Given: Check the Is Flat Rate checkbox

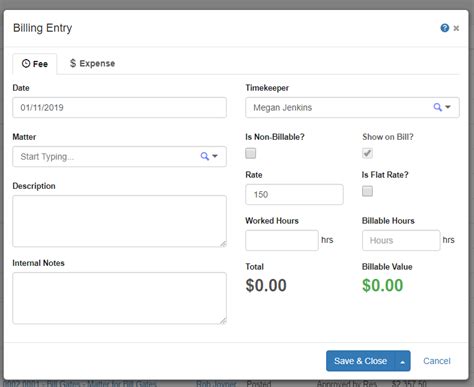Looking at the screenshot, I should [x=367, y=191].
